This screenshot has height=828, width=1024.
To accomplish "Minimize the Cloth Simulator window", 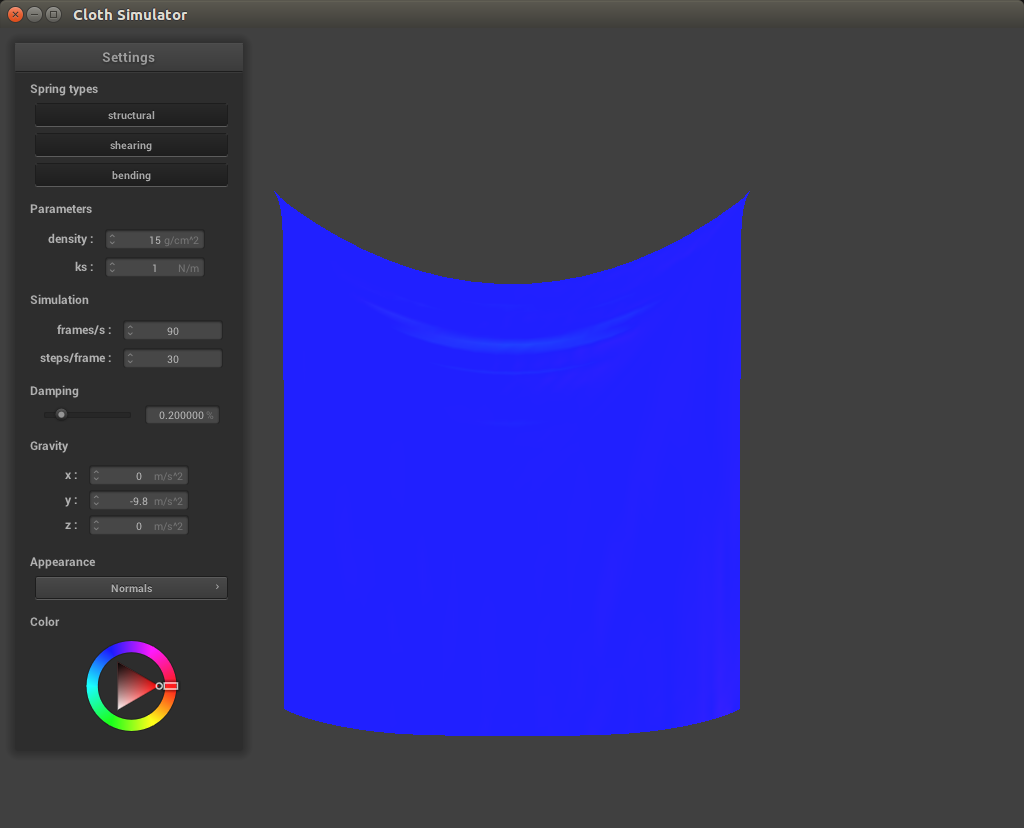I will tap(35, 14).
